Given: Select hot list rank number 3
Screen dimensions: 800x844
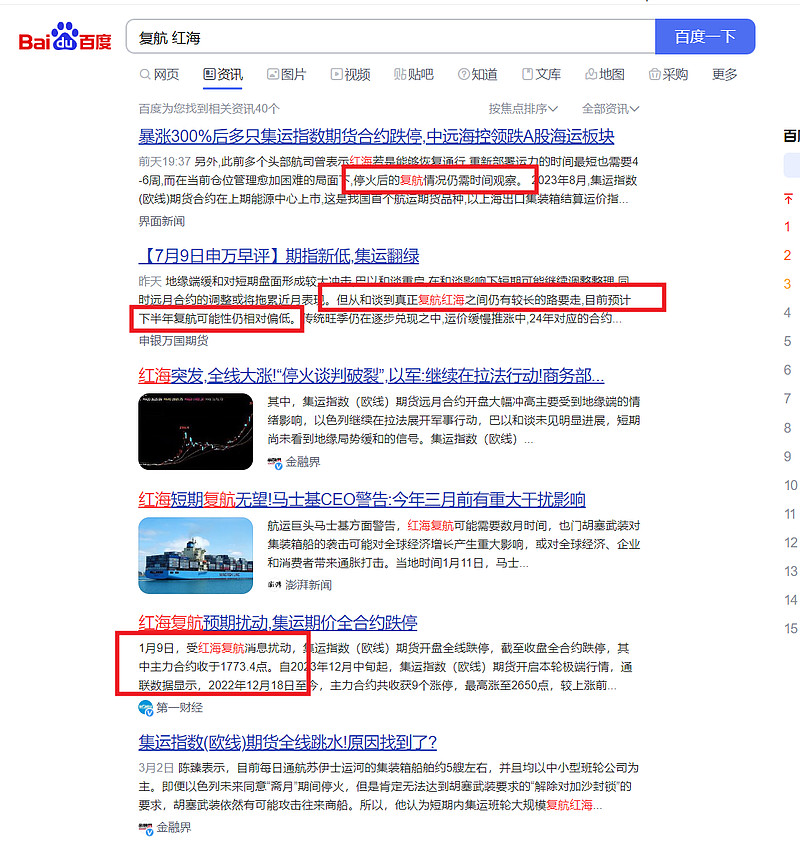Looking at the screenshot, I should [787, 284].
